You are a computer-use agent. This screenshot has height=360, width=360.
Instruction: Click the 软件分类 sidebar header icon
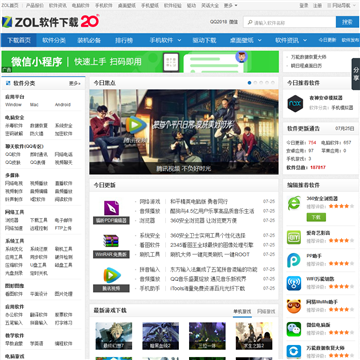(8, 83)
